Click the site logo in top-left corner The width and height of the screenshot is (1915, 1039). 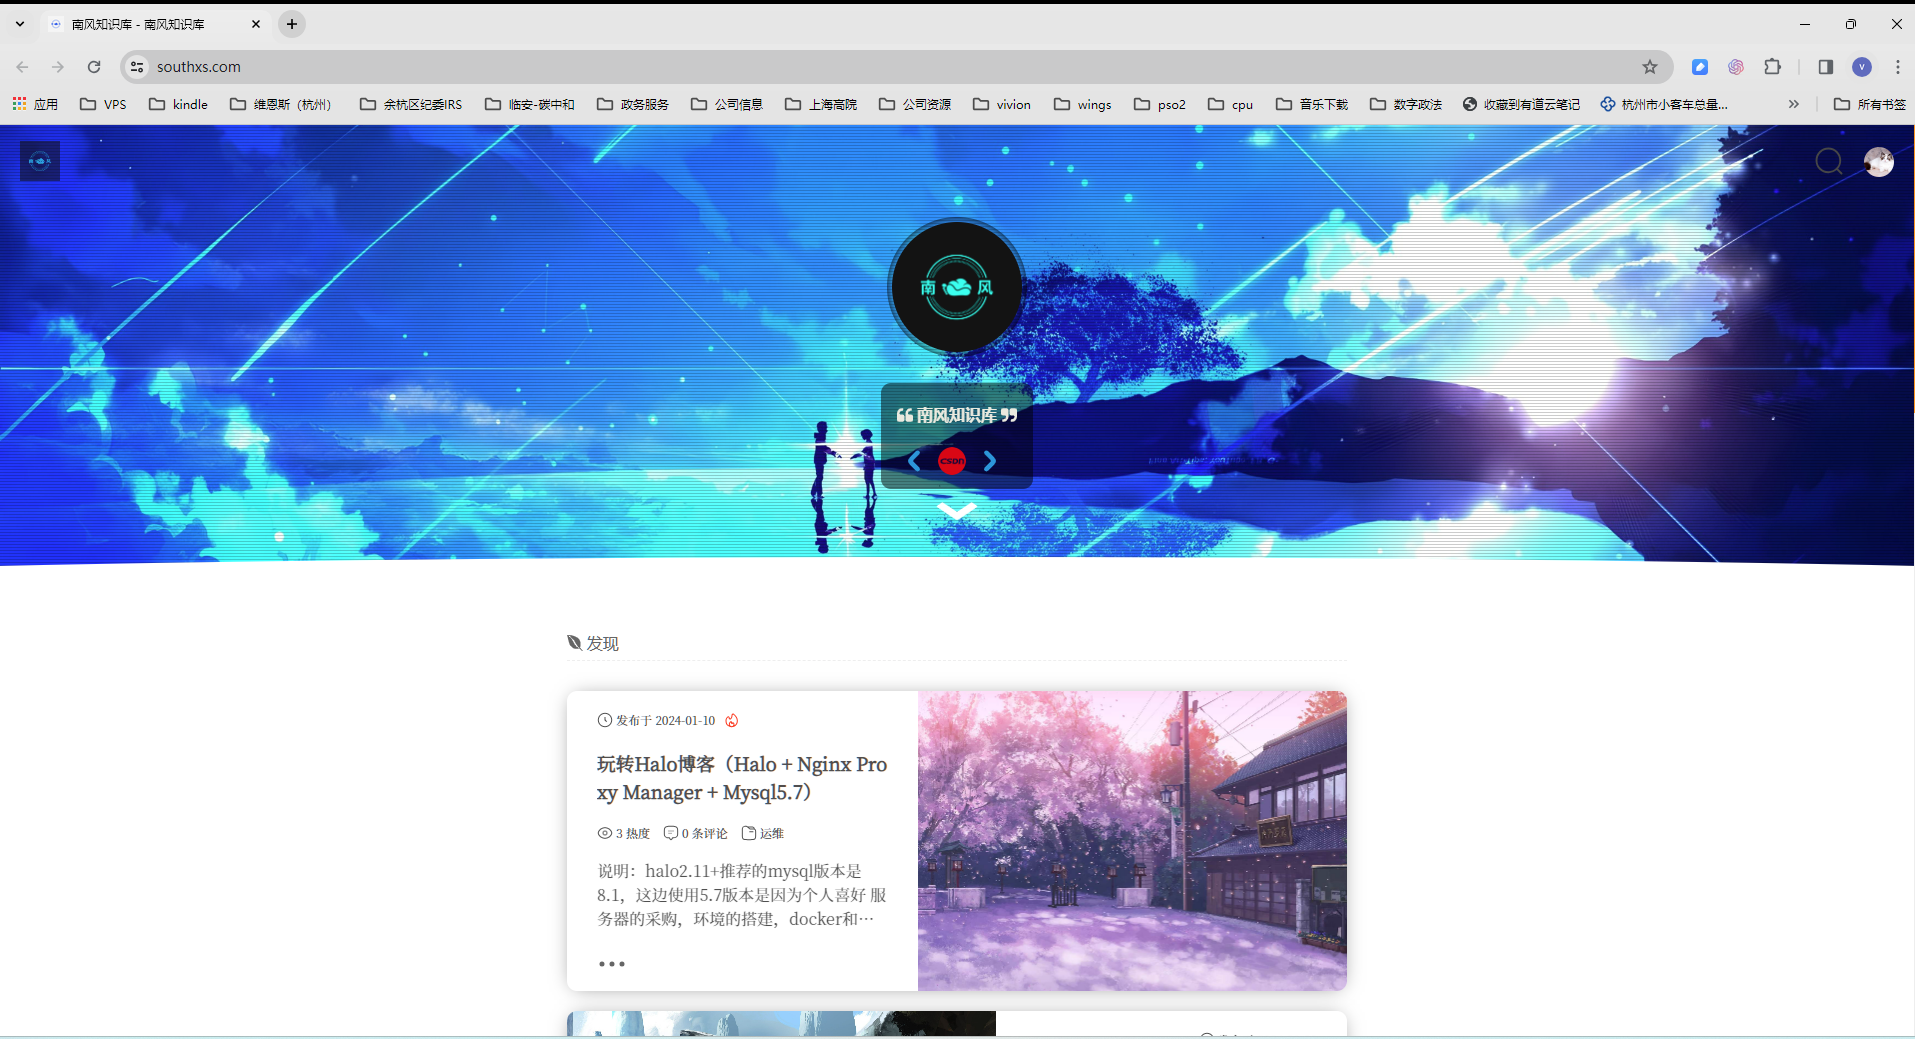pos(40,161)
